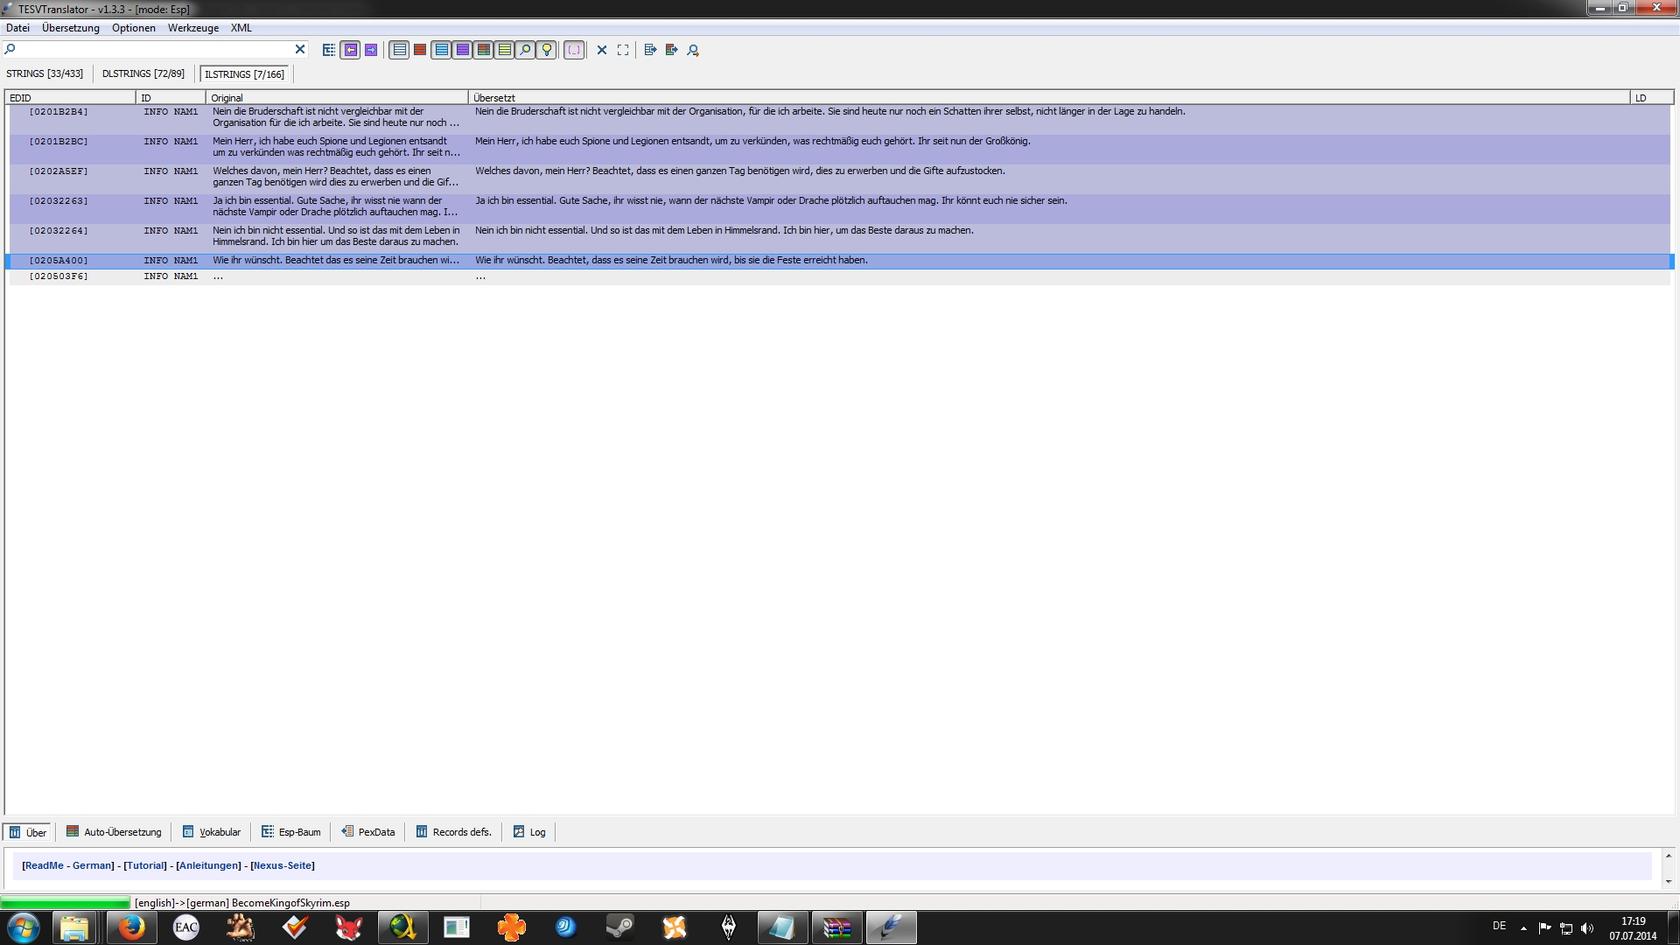Open Firefox from the taskbar
1680x945 pixels.
pos(131,927)
